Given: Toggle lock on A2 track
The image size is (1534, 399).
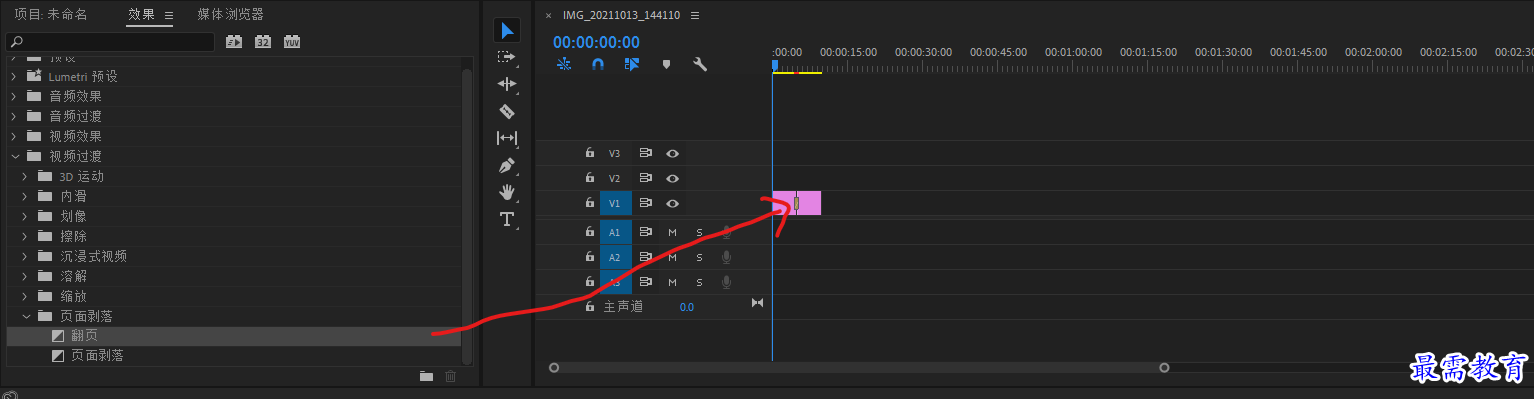Looking at the screenshot, I should click(590, 257).
